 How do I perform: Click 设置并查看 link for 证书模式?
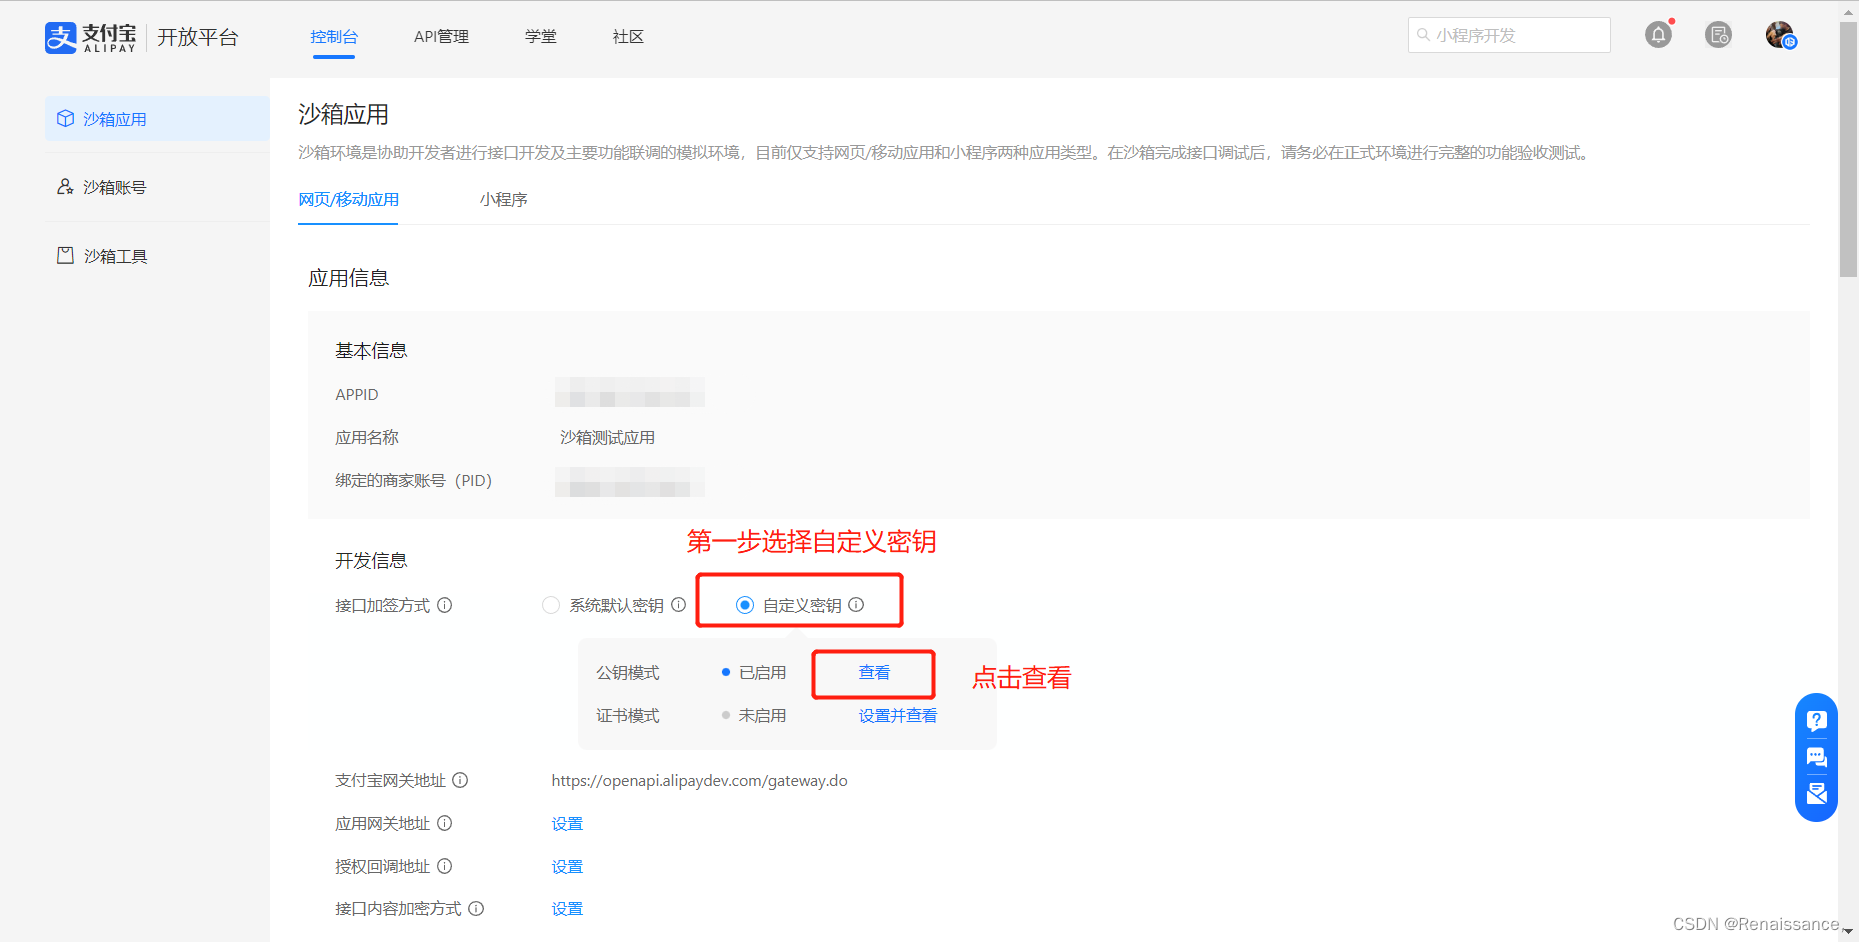point(898,716)
